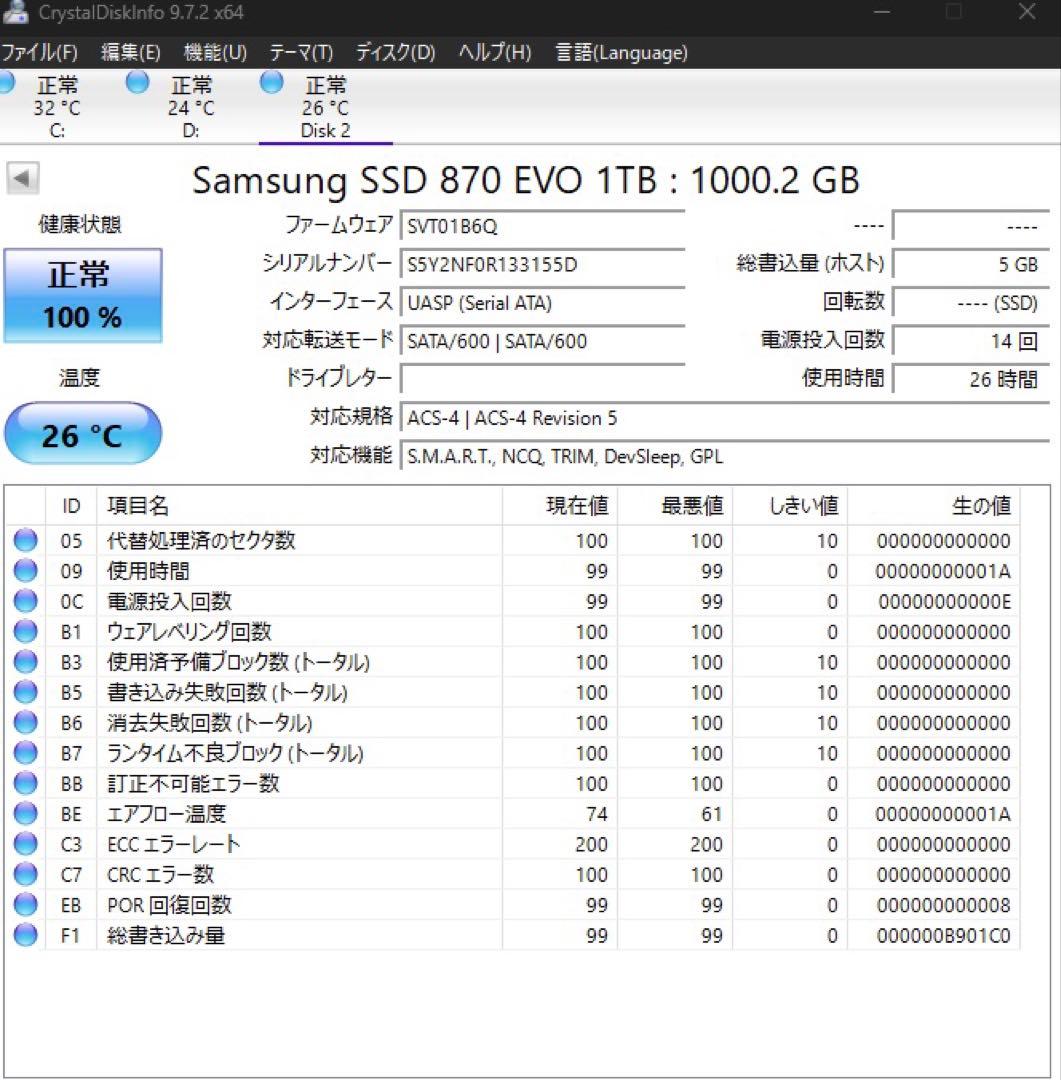Open the テーマ(T) menu
This screenshot has height=1080, width=1061.
click(x=299, y=52)
